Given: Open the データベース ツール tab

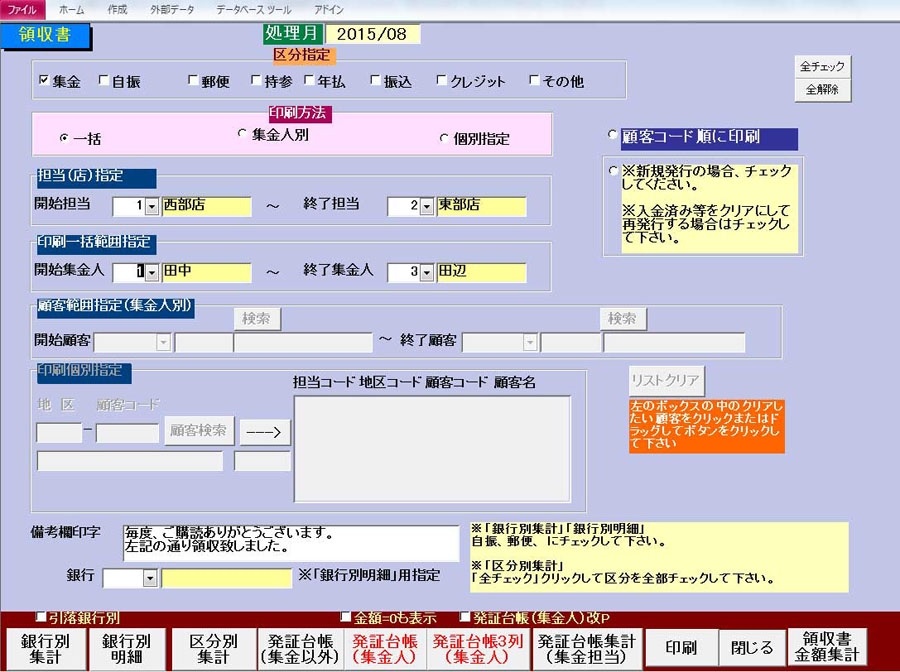Looking at the screenshot, I should pyautogui.click(x=254, y=8).
